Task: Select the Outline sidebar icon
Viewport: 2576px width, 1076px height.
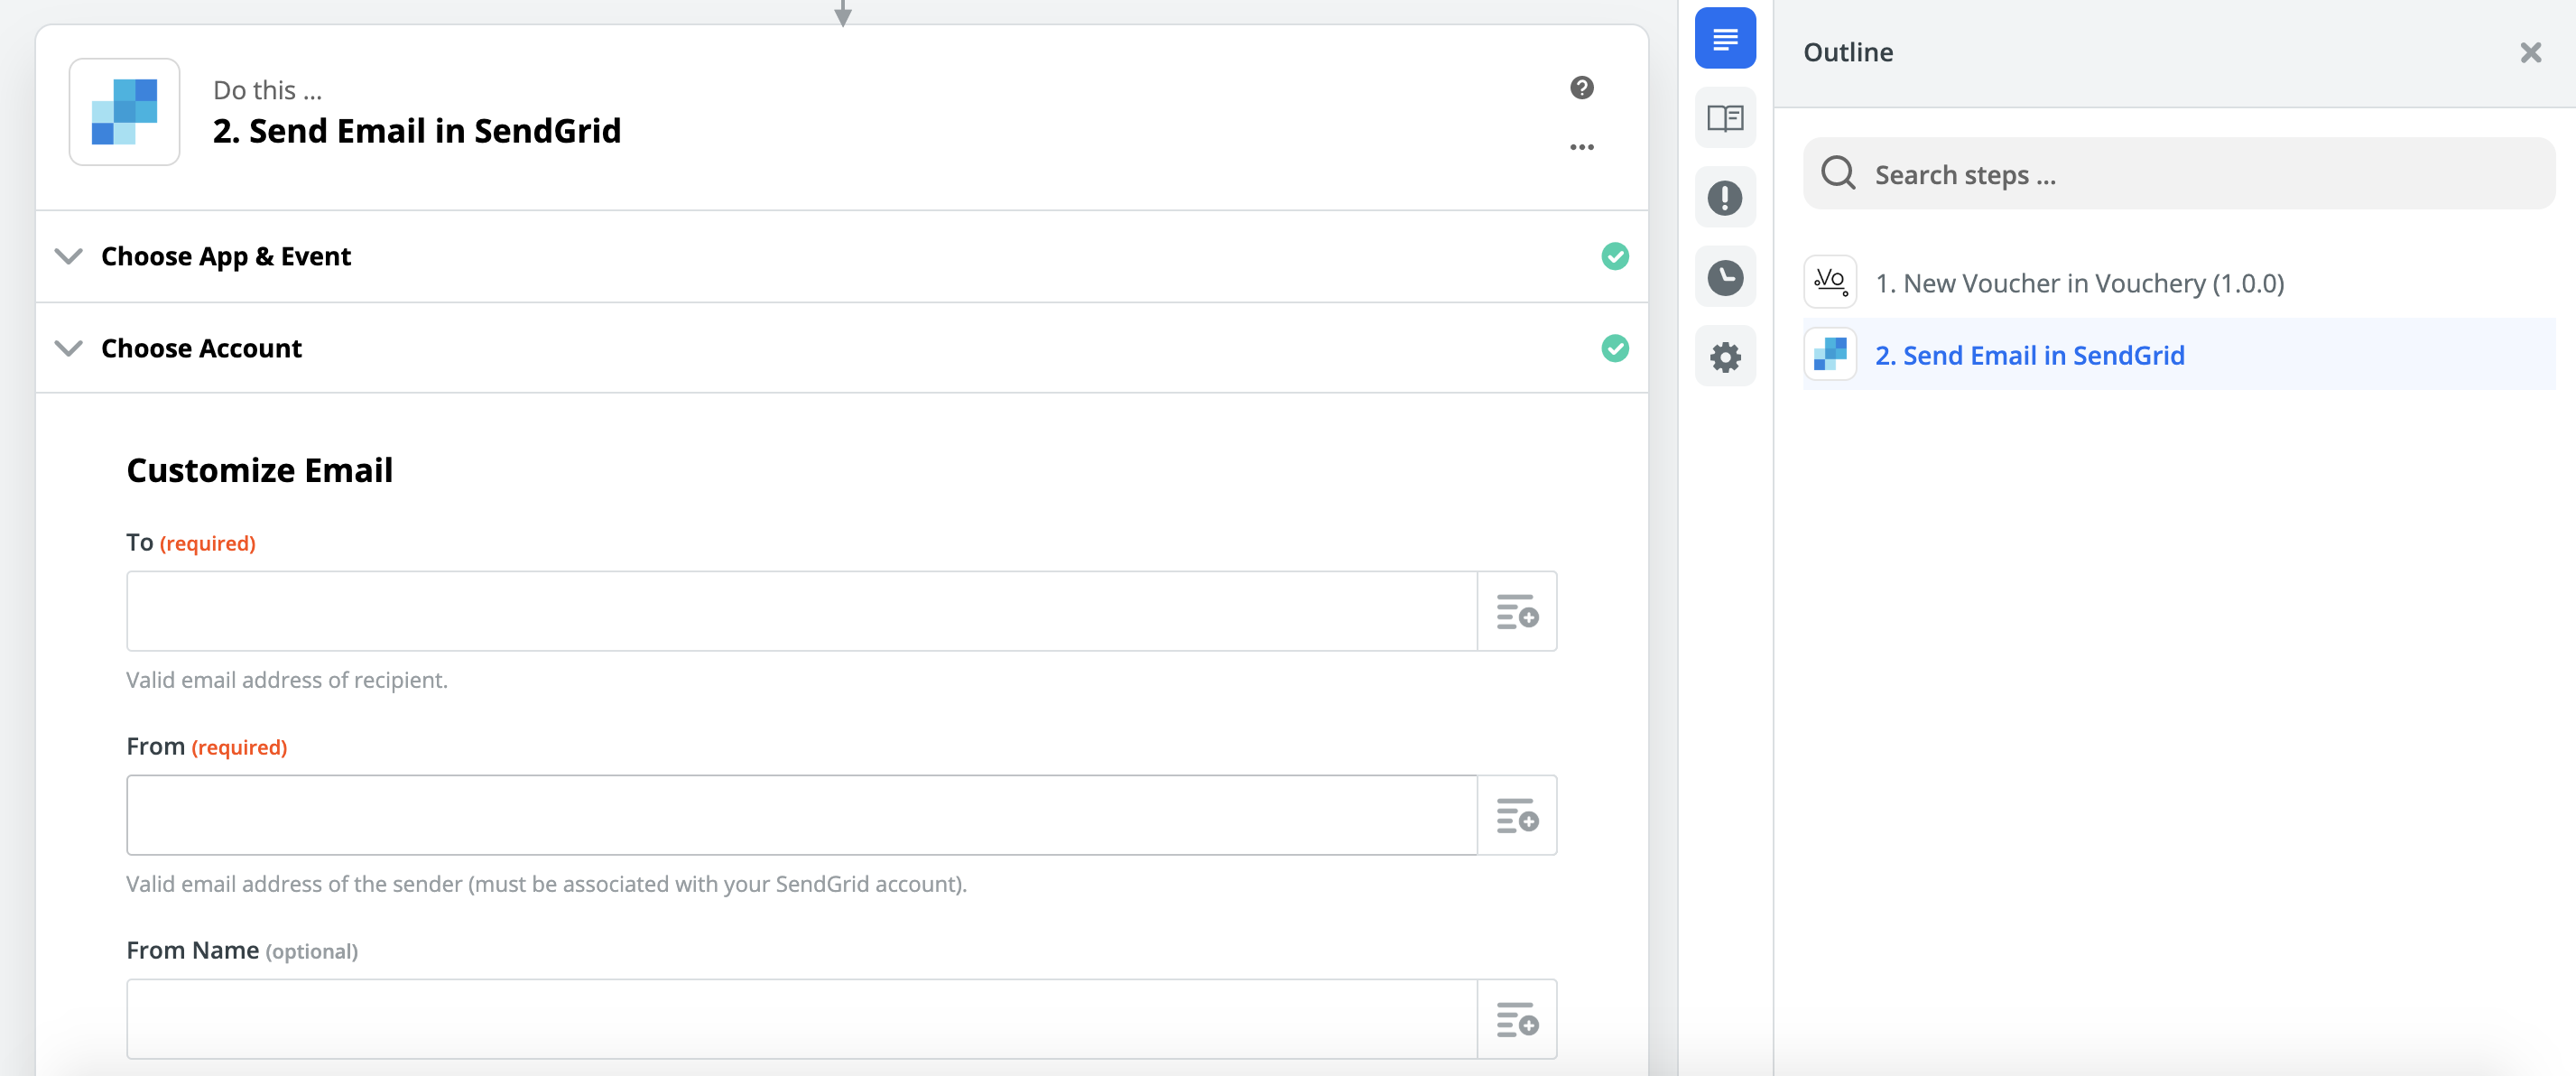Action: point(1724,39)
